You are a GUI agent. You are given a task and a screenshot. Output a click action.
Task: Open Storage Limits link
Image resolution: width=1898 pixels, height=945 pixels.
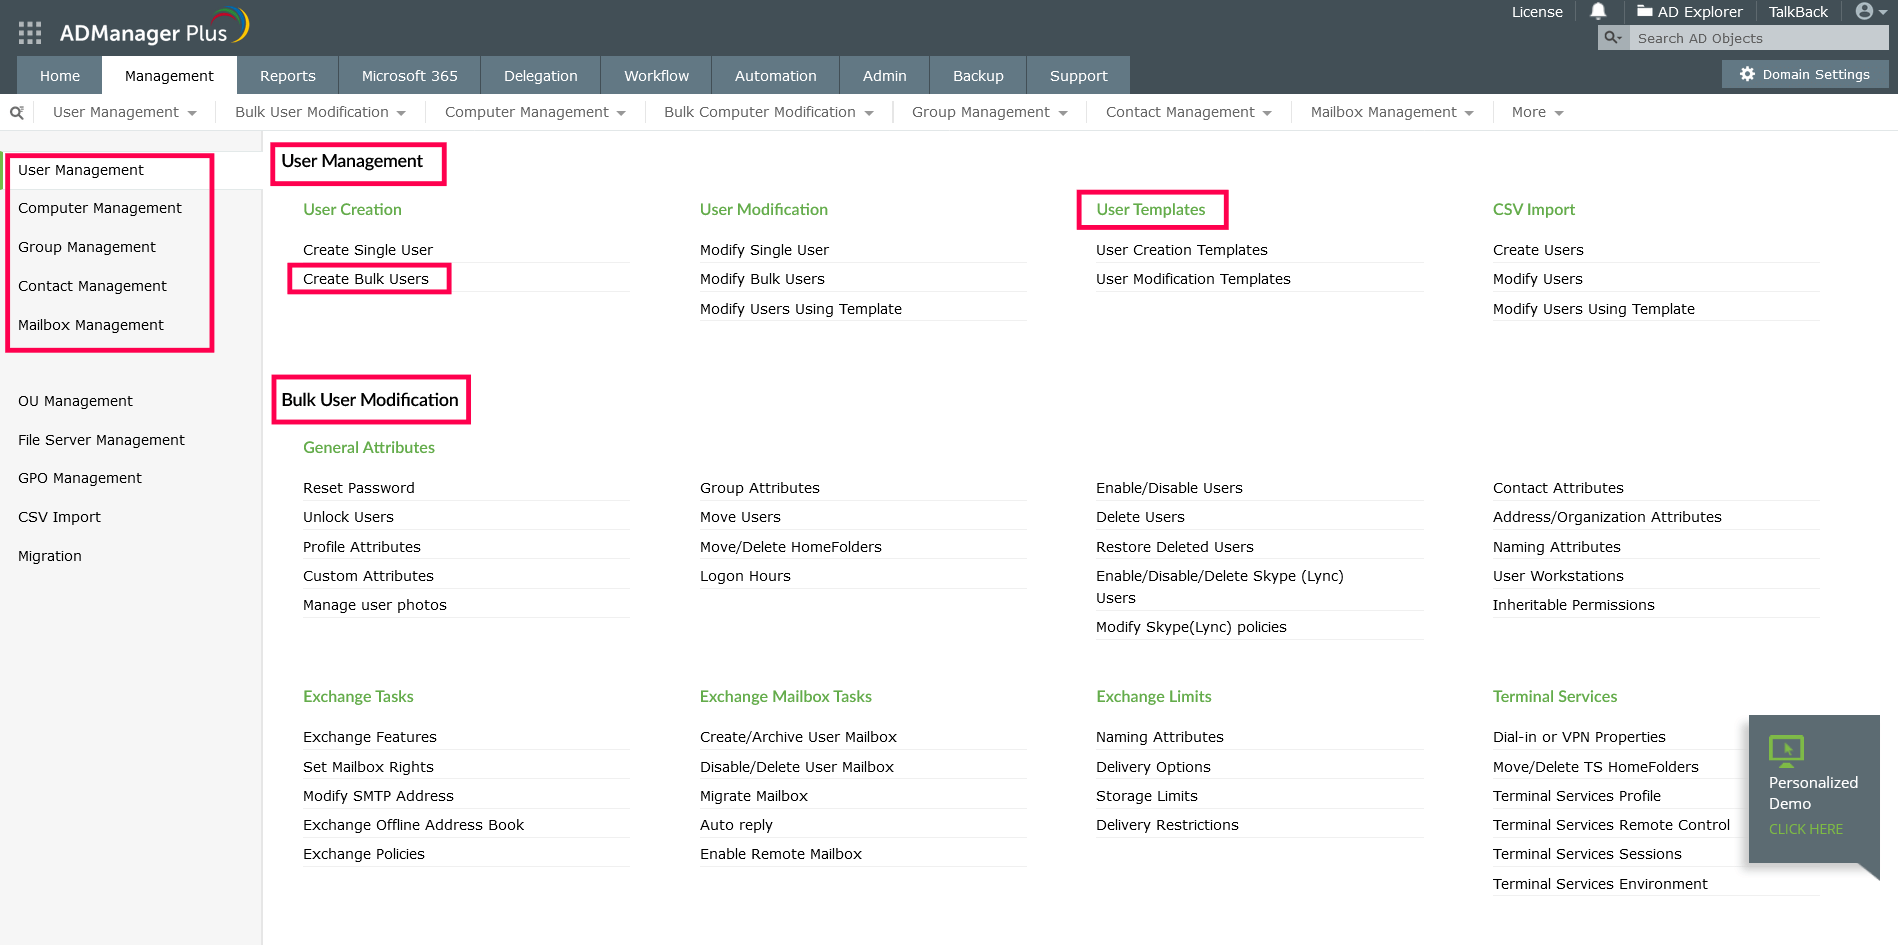pos(1146,796)
